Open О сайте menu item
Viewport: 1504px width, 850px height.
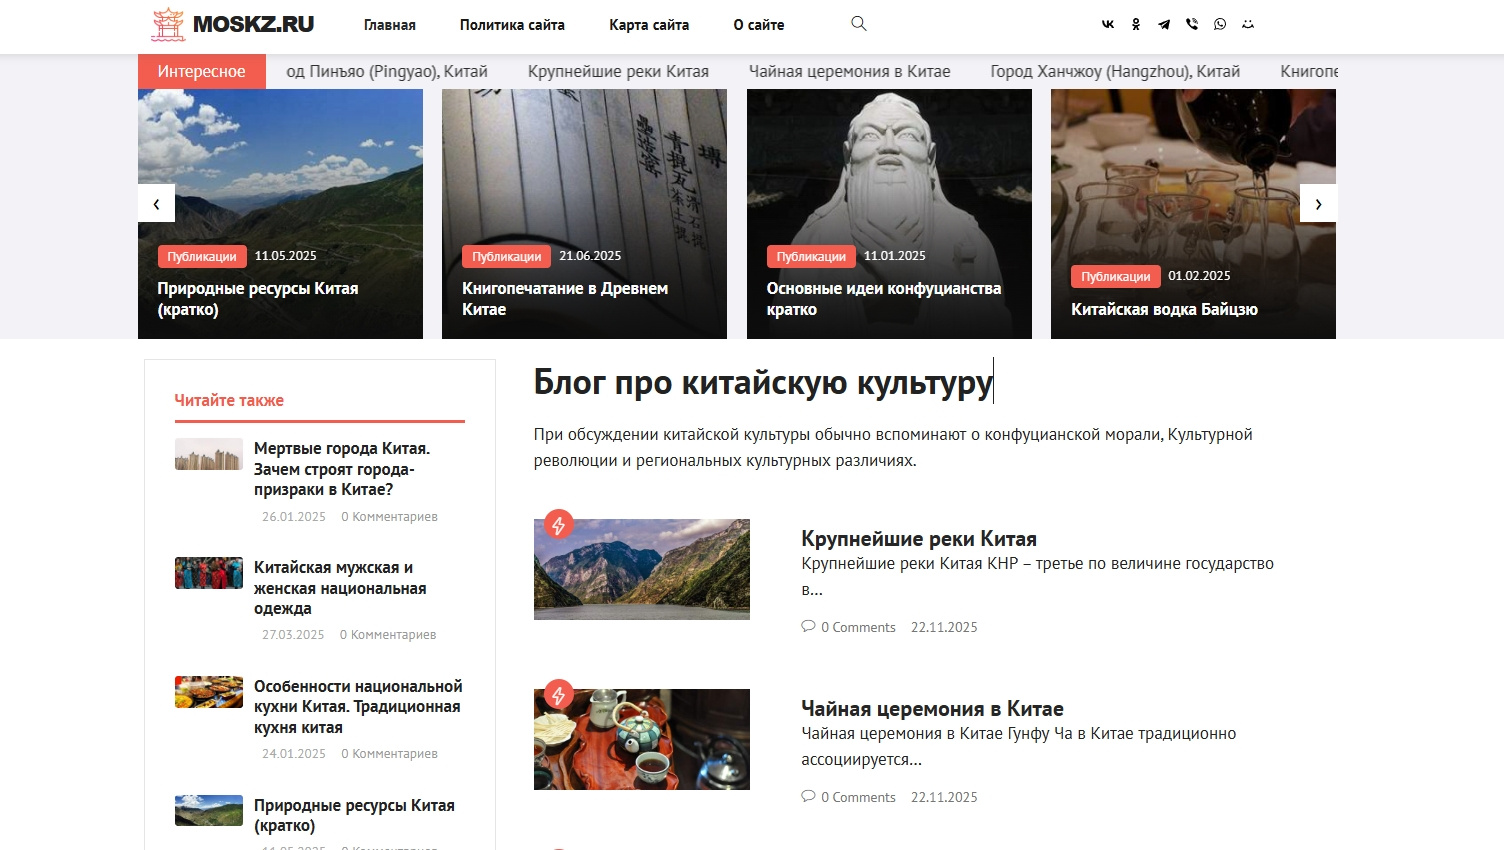point(759,25)
